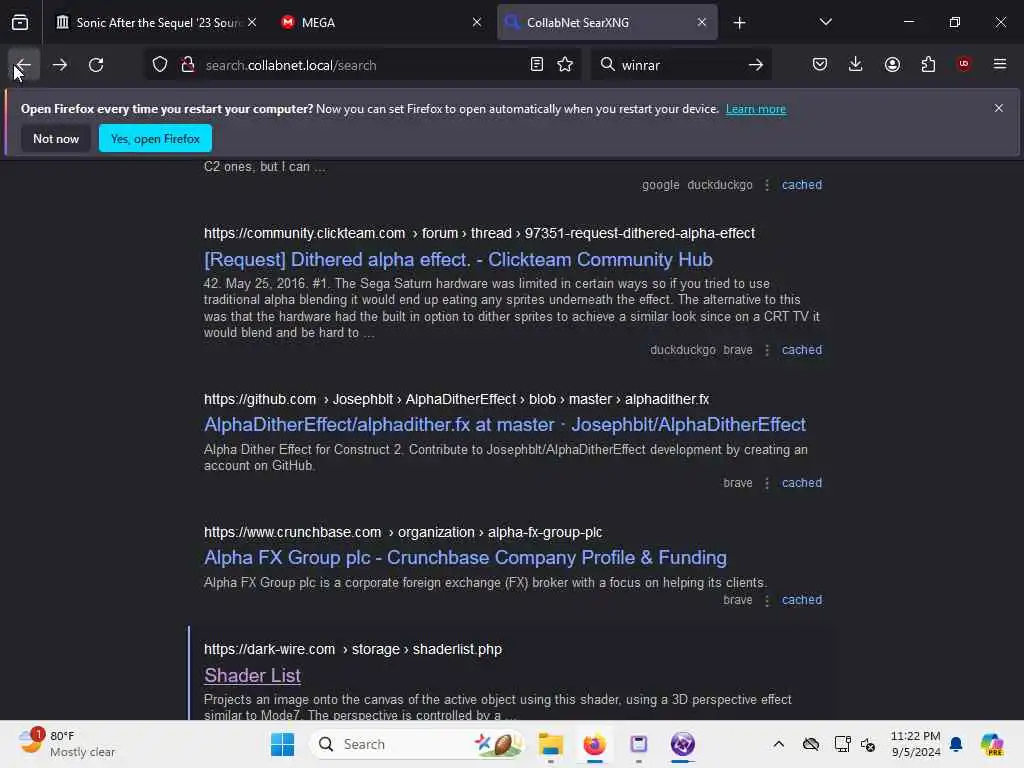Viewport: 1024px width, 768px height.
Task: Click the winrar search box
Action: tap(679, 65)
